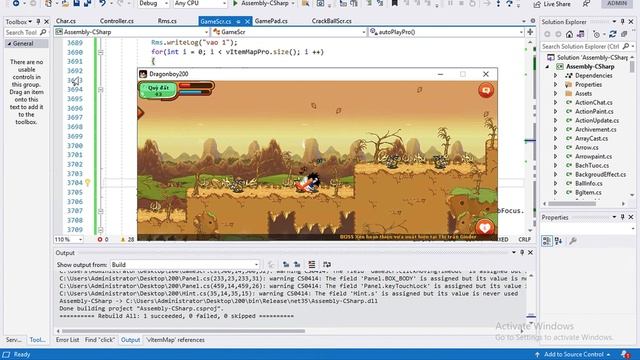Click Categorized icon in Properties panel

point(547,241)
